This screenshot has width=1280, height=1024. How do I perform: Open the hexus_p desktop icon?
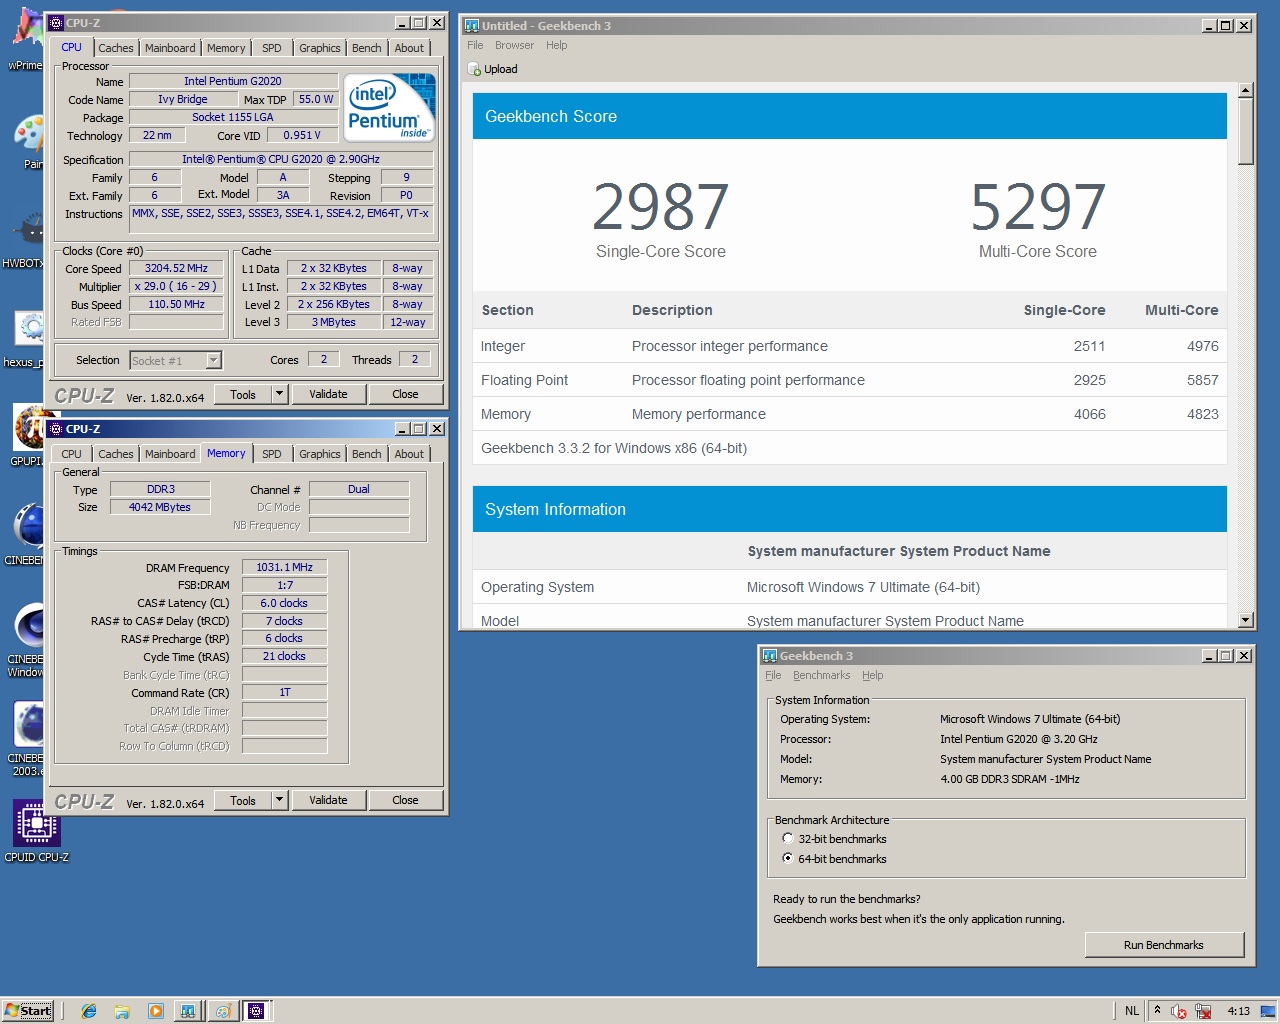click(25, 338)
